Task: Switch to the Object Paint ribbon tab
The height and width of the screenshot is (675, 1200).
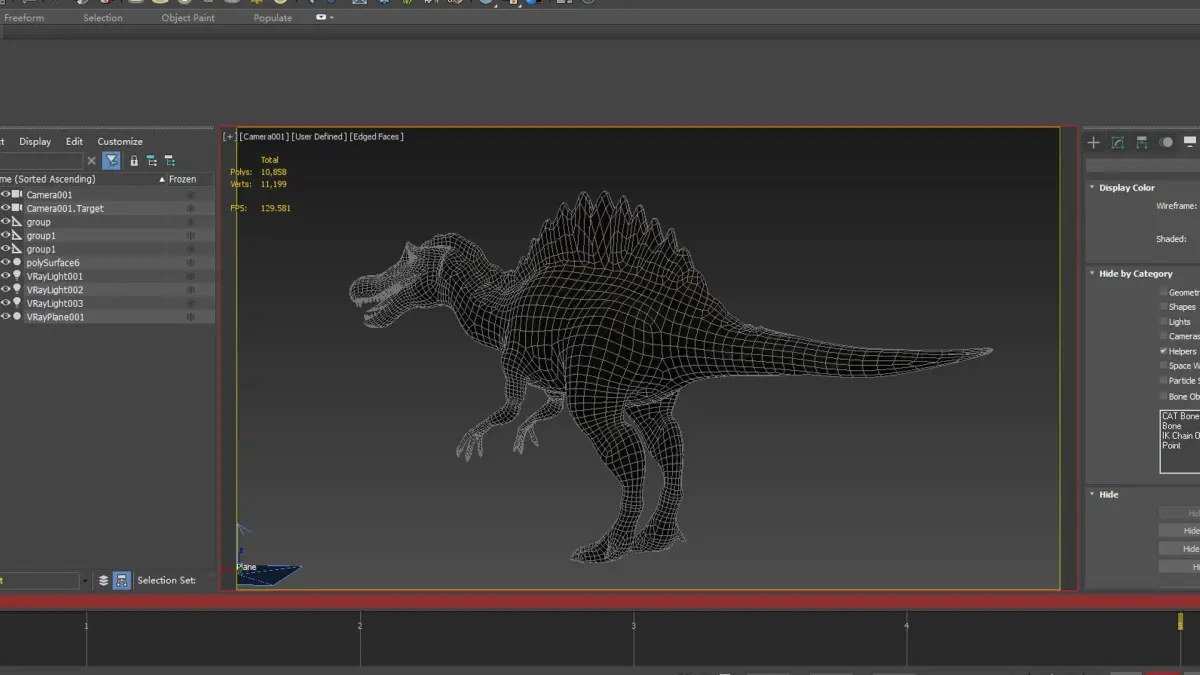Action: pos(188,18)
